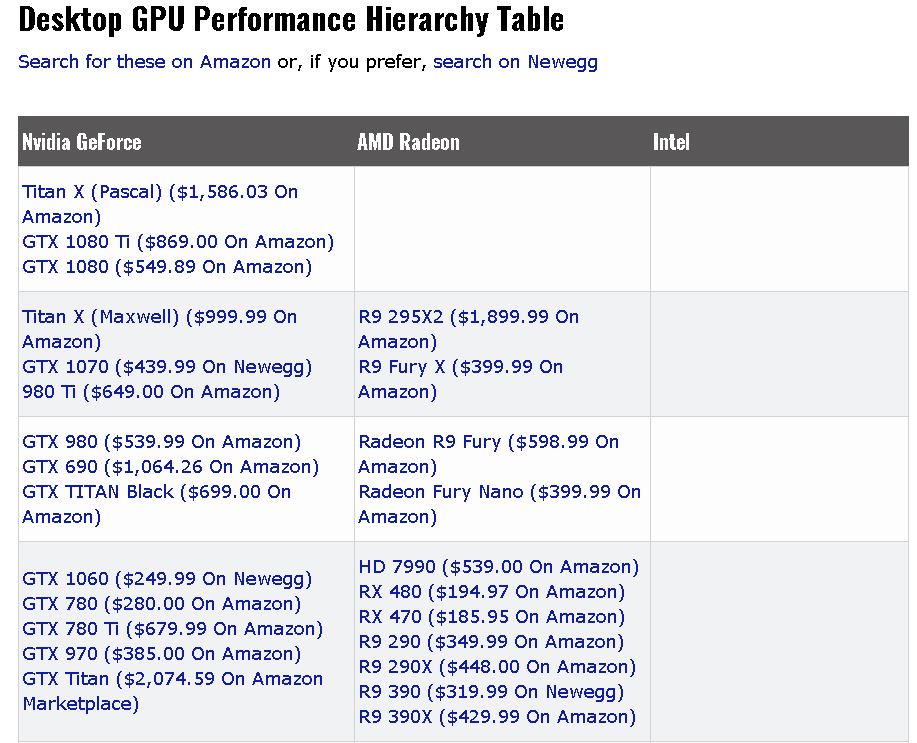The image size is (917, 743).
Task: Open Titan X (Pascal) Amazon listing
Action: 160,192
